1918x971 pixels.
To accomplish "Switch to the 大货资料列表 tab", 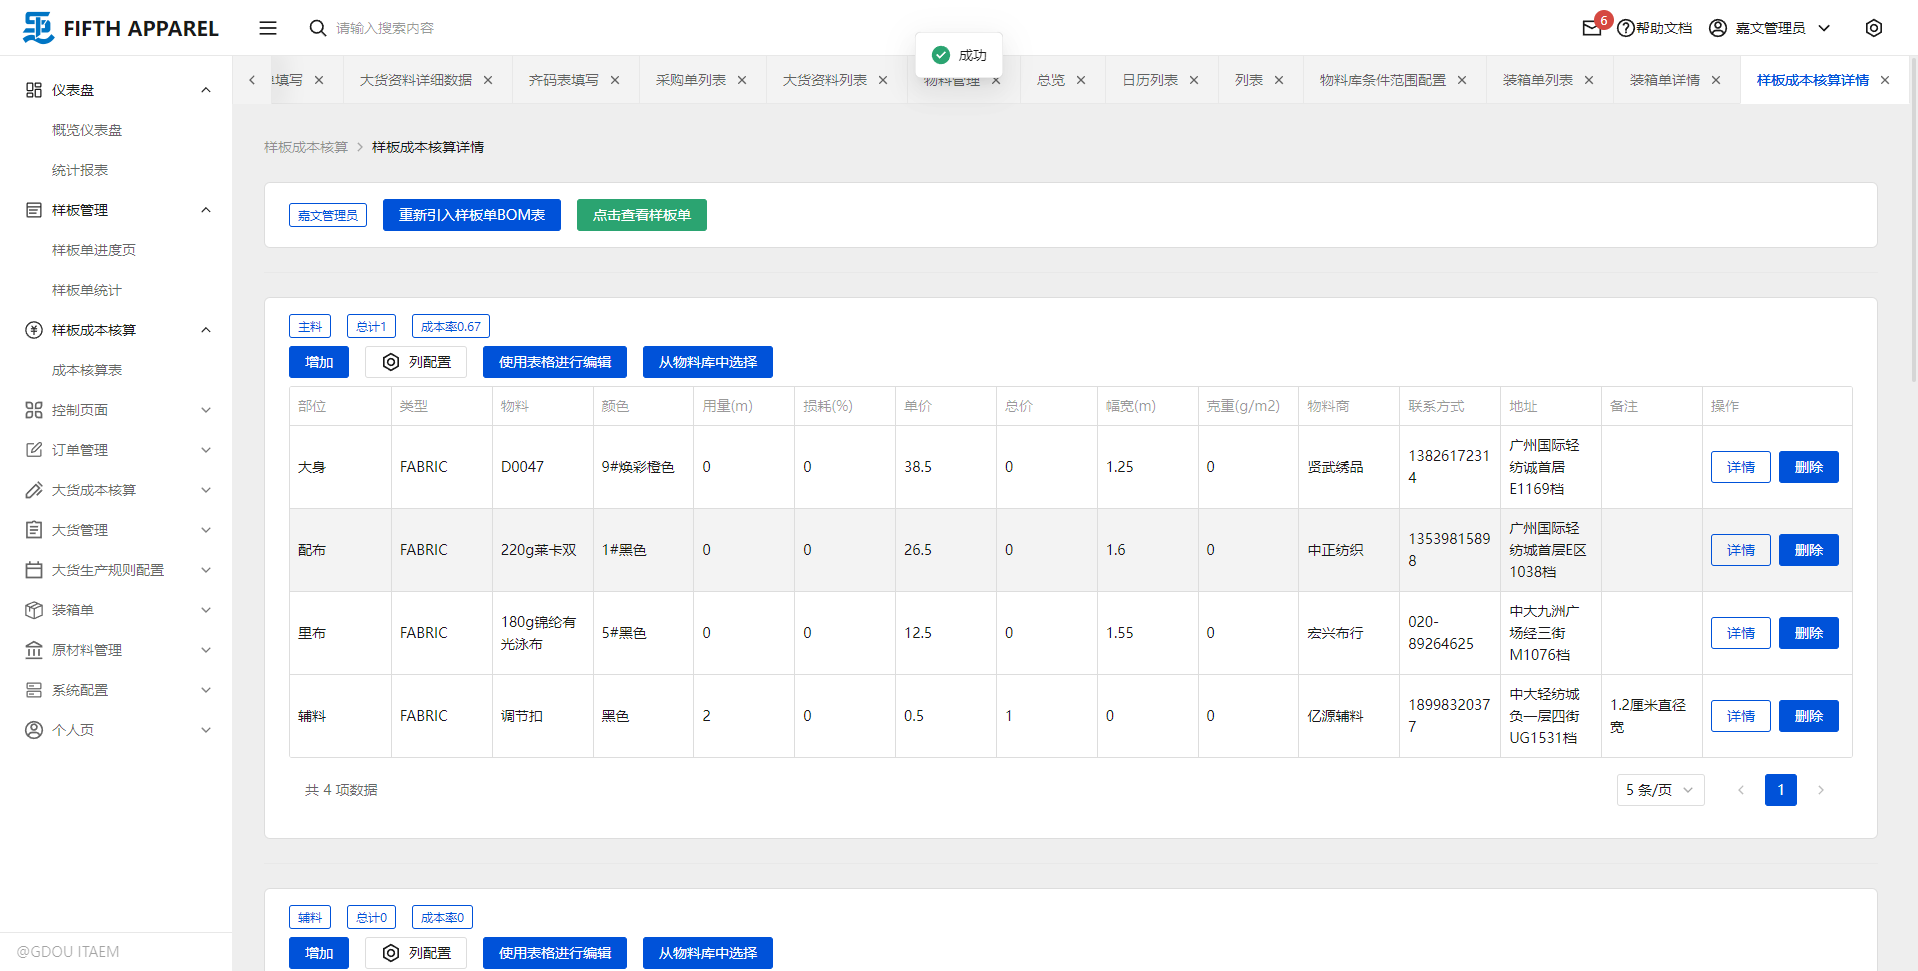I will [825, 80].
